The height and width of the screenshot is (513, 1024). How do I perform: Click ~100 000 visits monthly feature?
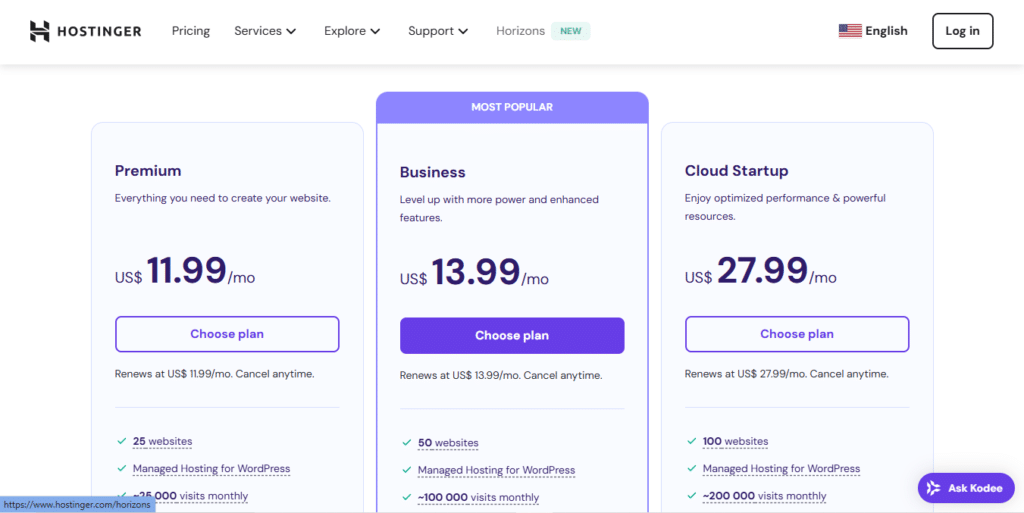479,497
